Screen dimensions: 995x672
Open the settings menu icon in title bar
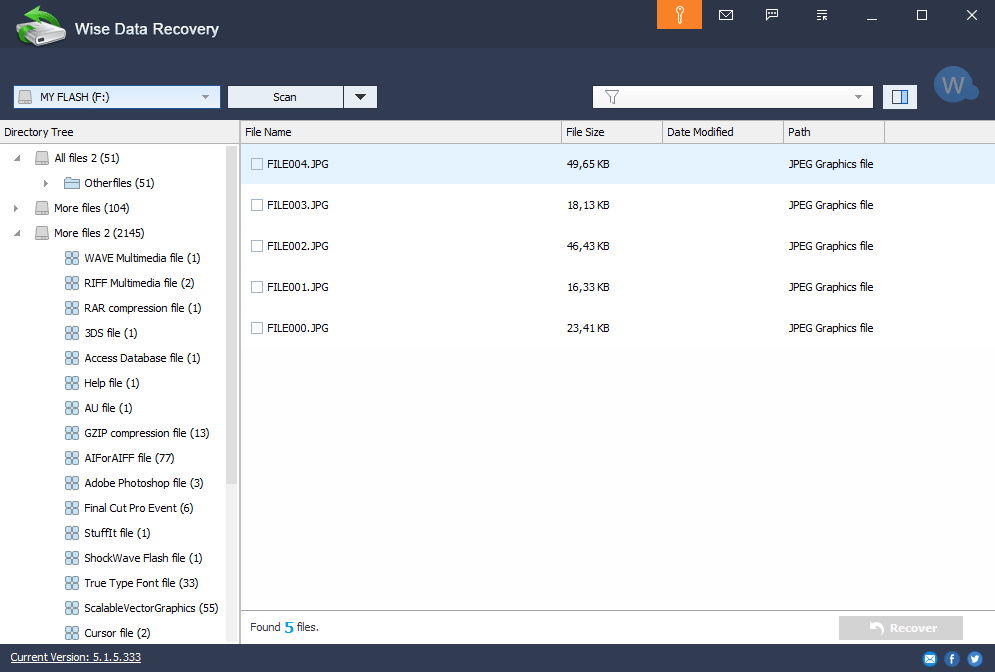pos(822,15)
